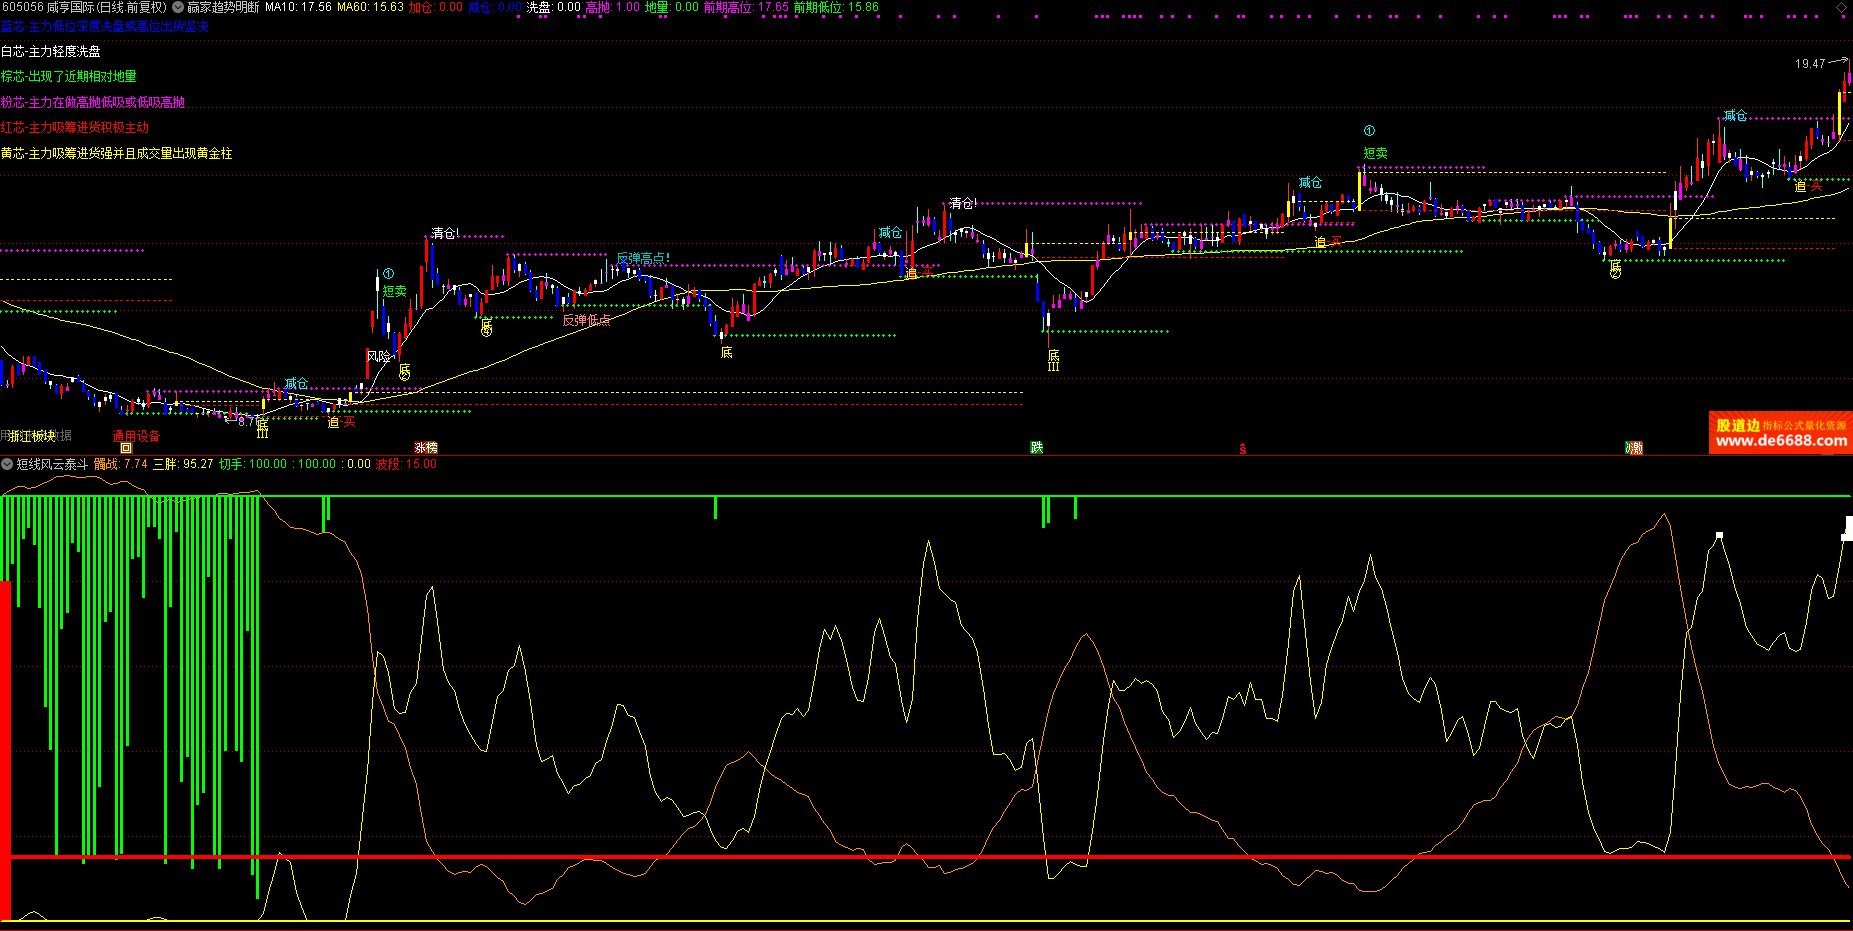Click the 涨榜 event marker icon
Screen dimensions: 1853x931
click(426, 448)
